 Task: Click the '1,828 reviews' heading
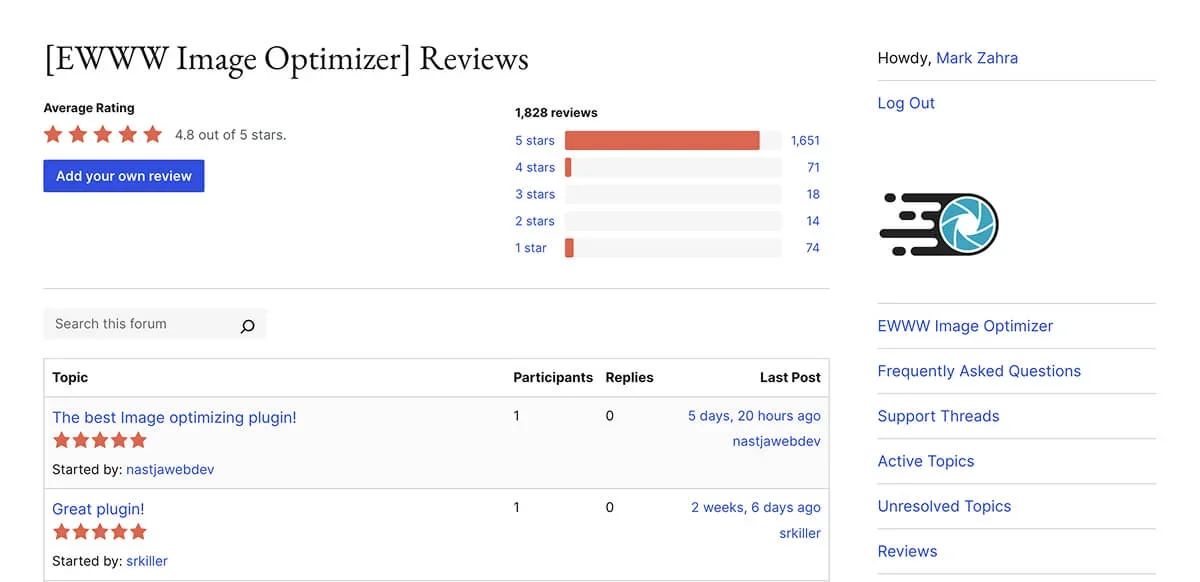pos(556,113)
